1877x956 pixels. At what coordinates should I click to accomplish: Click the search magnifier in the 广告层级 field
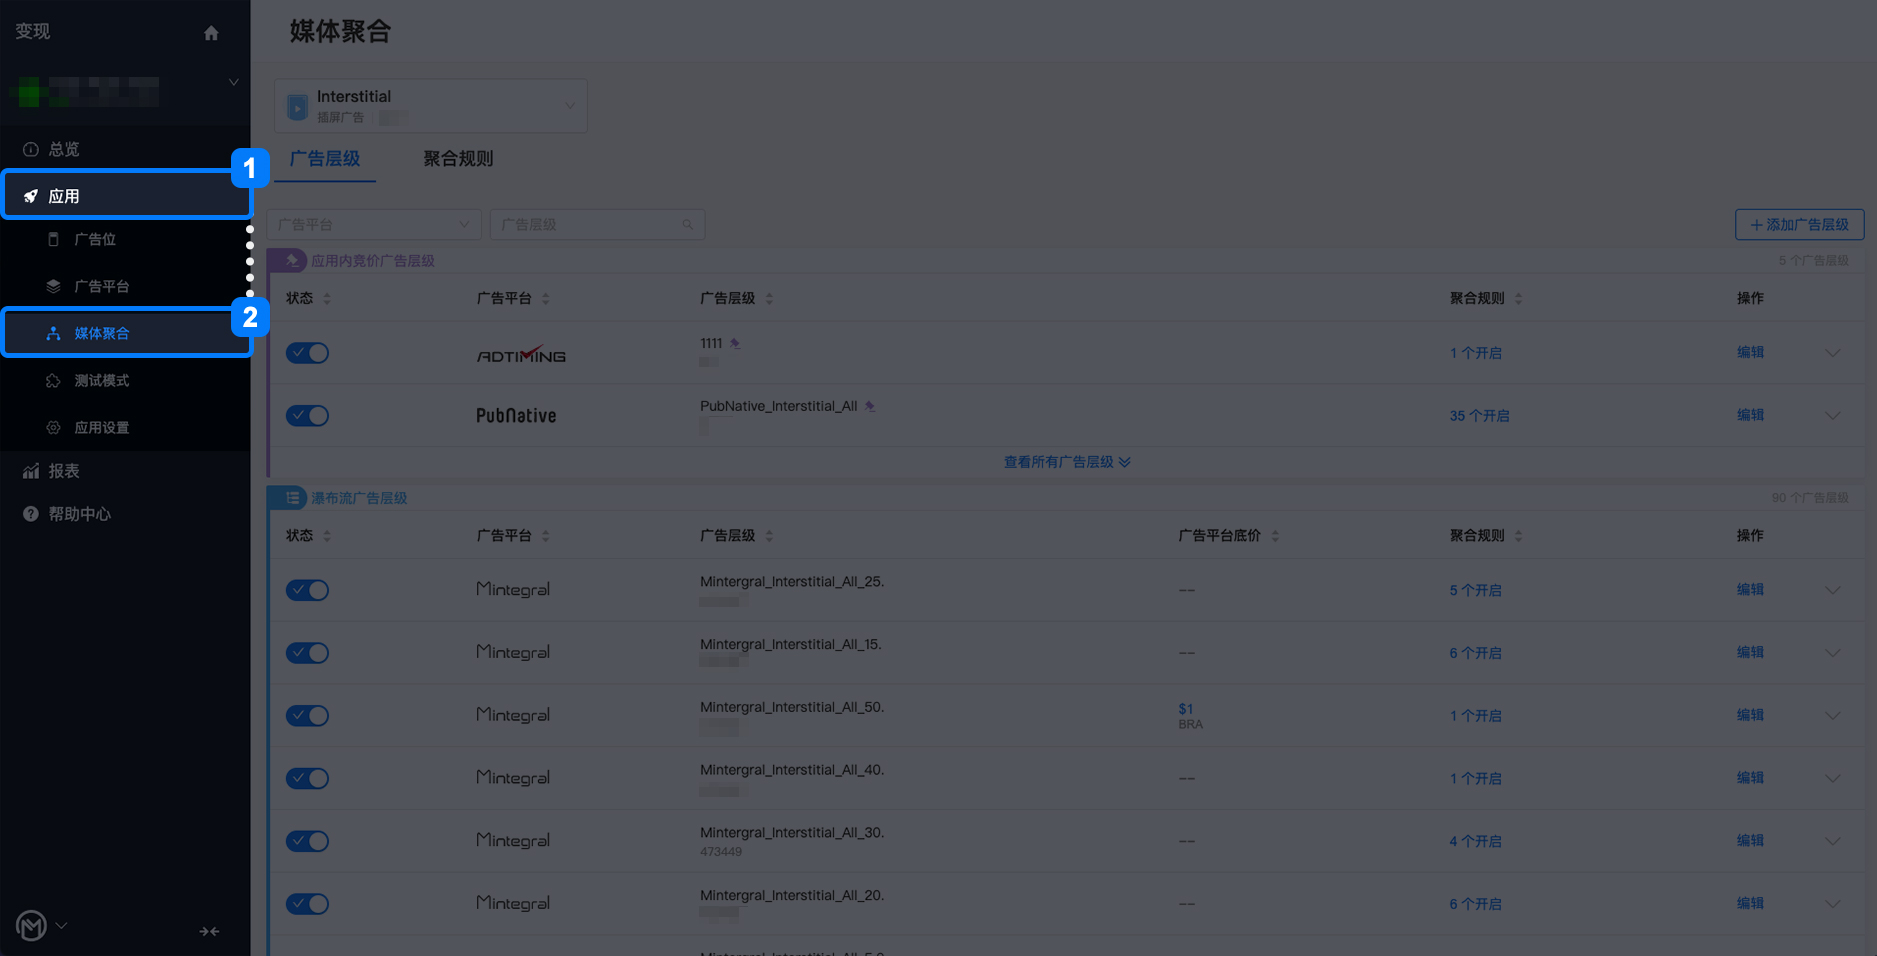tap(687, 224)
